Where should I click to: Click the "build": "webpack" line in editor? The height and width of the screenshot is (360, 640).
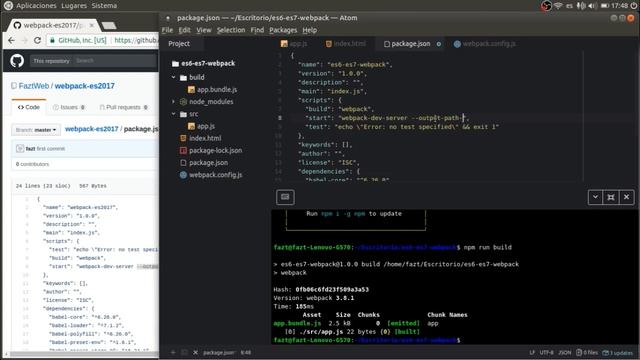click(x=339, y=109)
